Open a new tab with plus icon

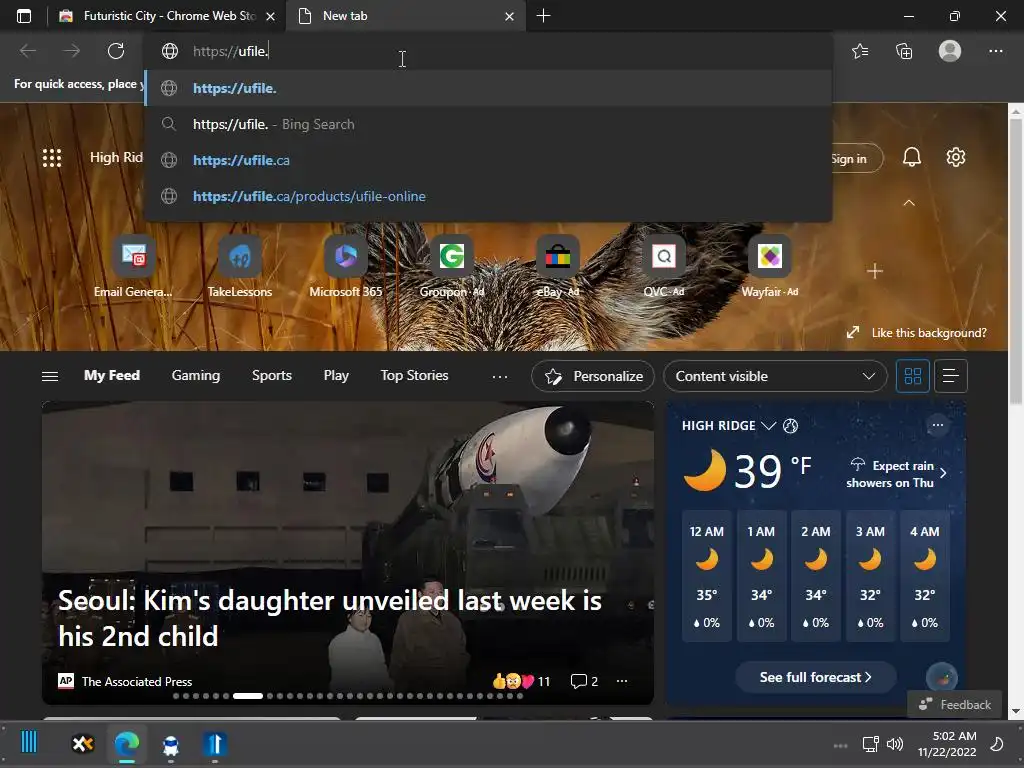[x=543, y=16]
